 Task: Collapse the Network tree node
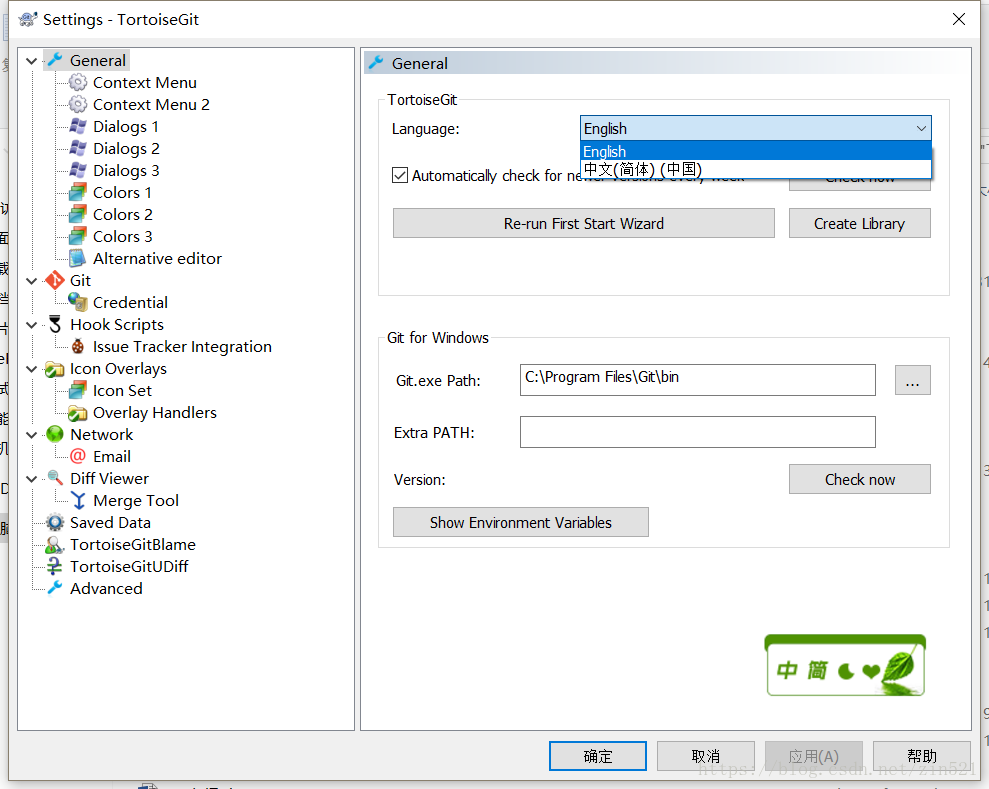coord(31,435)
